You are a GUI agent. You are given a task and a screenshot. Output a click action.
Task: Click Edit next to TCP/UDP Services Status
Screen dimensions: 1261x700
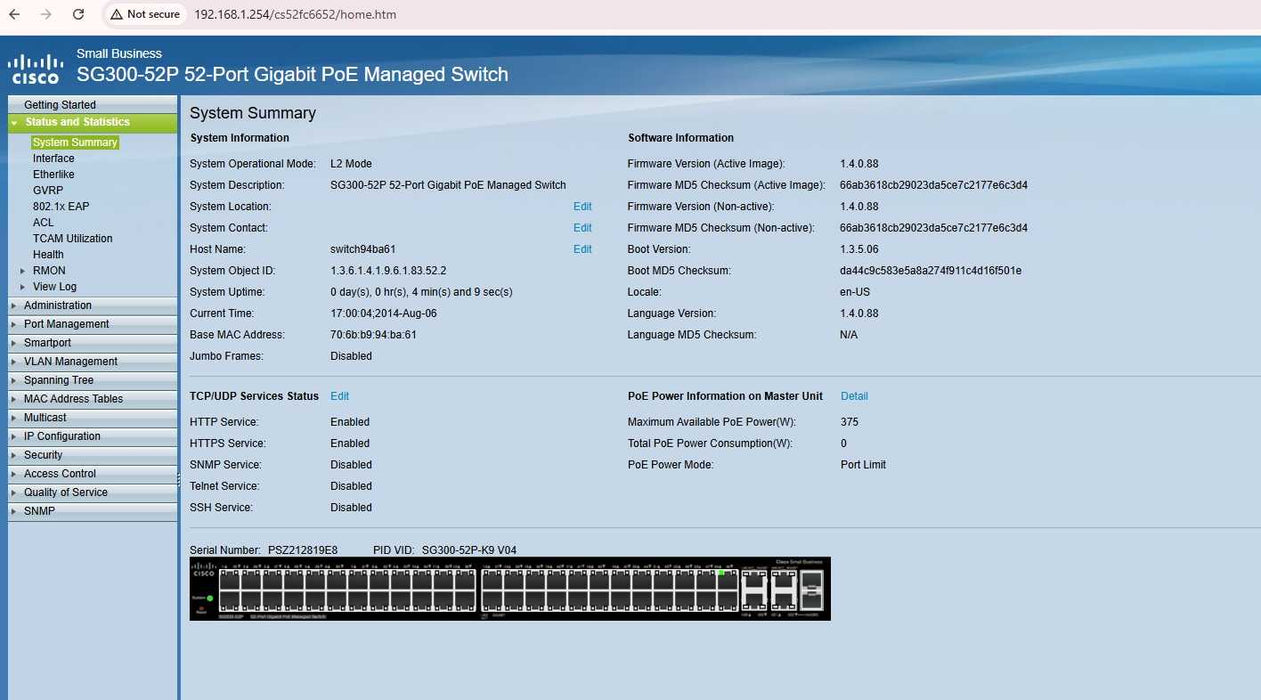tap(340, 396)
